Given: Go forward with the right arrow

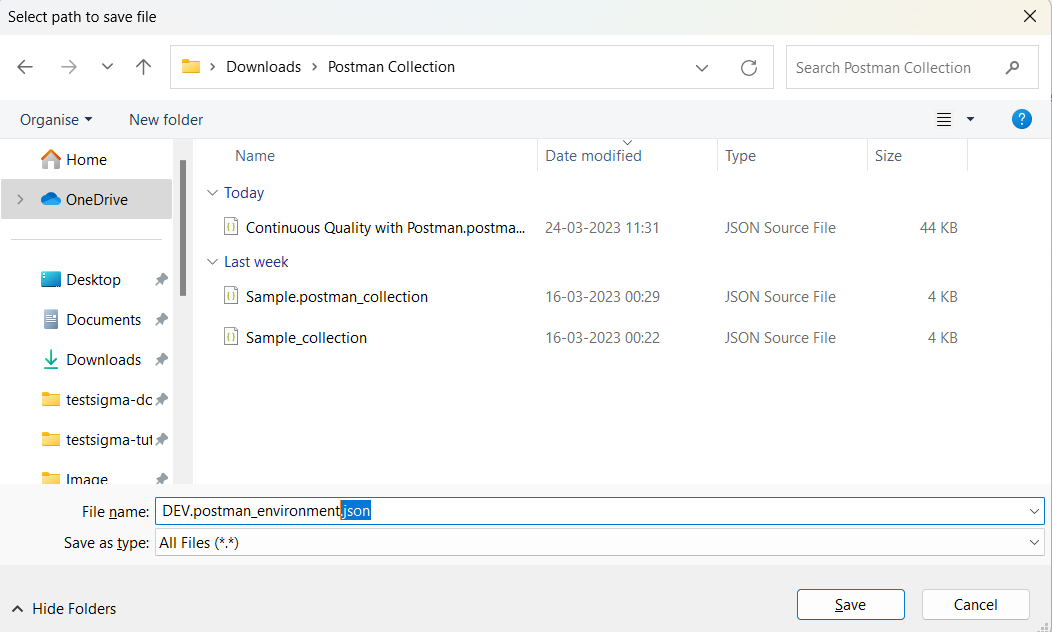Looking at the screenshot, I should point(68,67).
